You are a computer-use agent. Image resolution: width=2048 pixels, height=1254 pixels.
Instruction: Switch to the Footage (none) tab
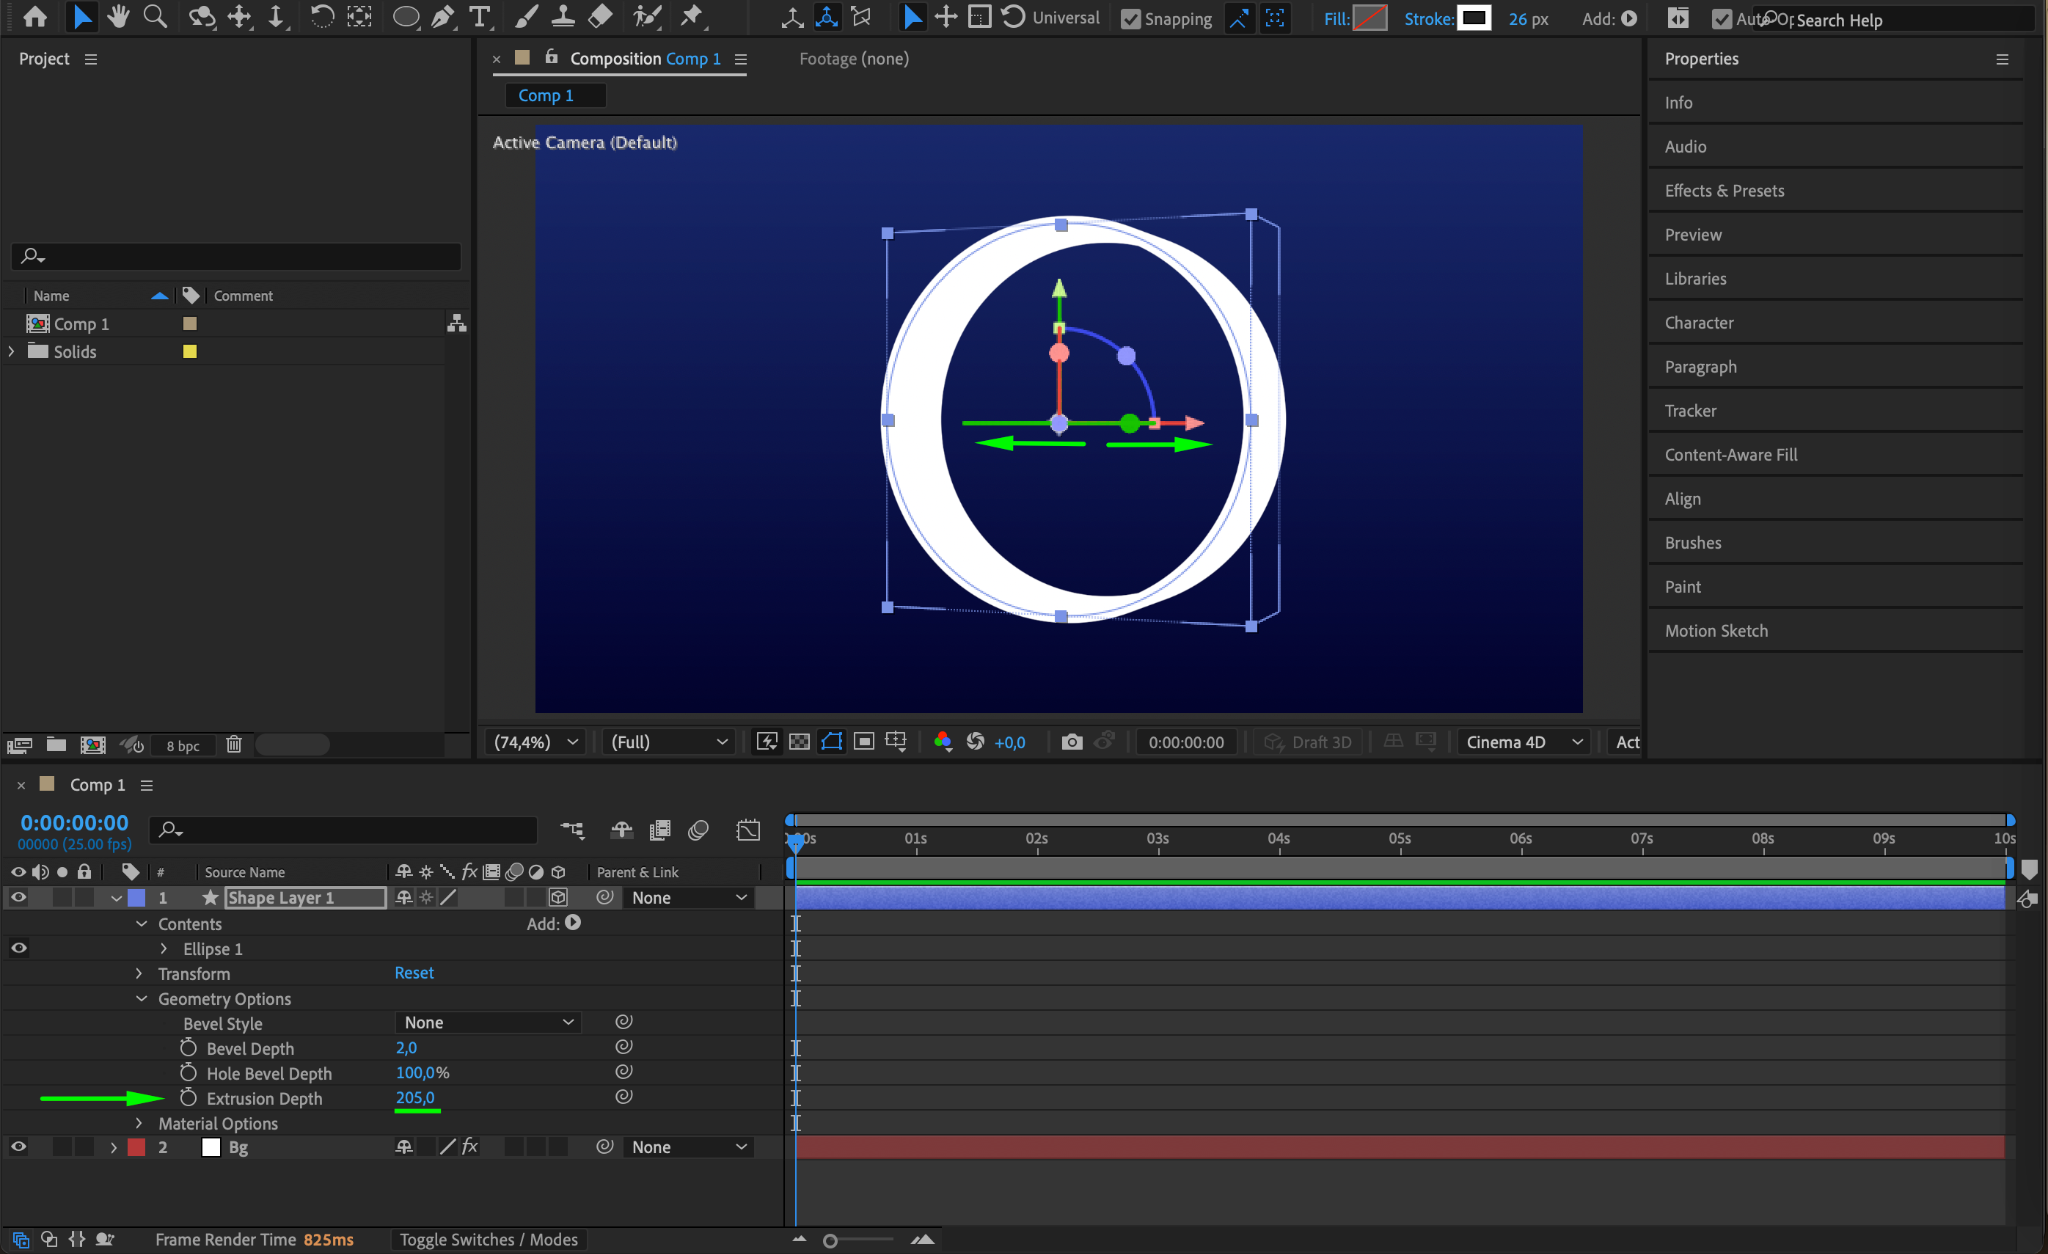pyautogui.click(x=853, y=59)
